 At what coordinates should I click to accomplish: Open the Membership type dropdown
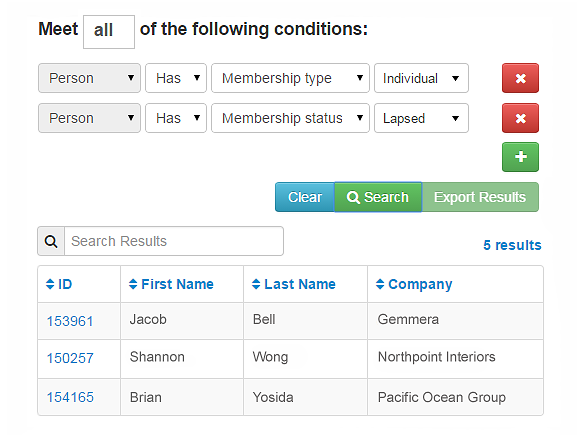(x=290, y=78)
